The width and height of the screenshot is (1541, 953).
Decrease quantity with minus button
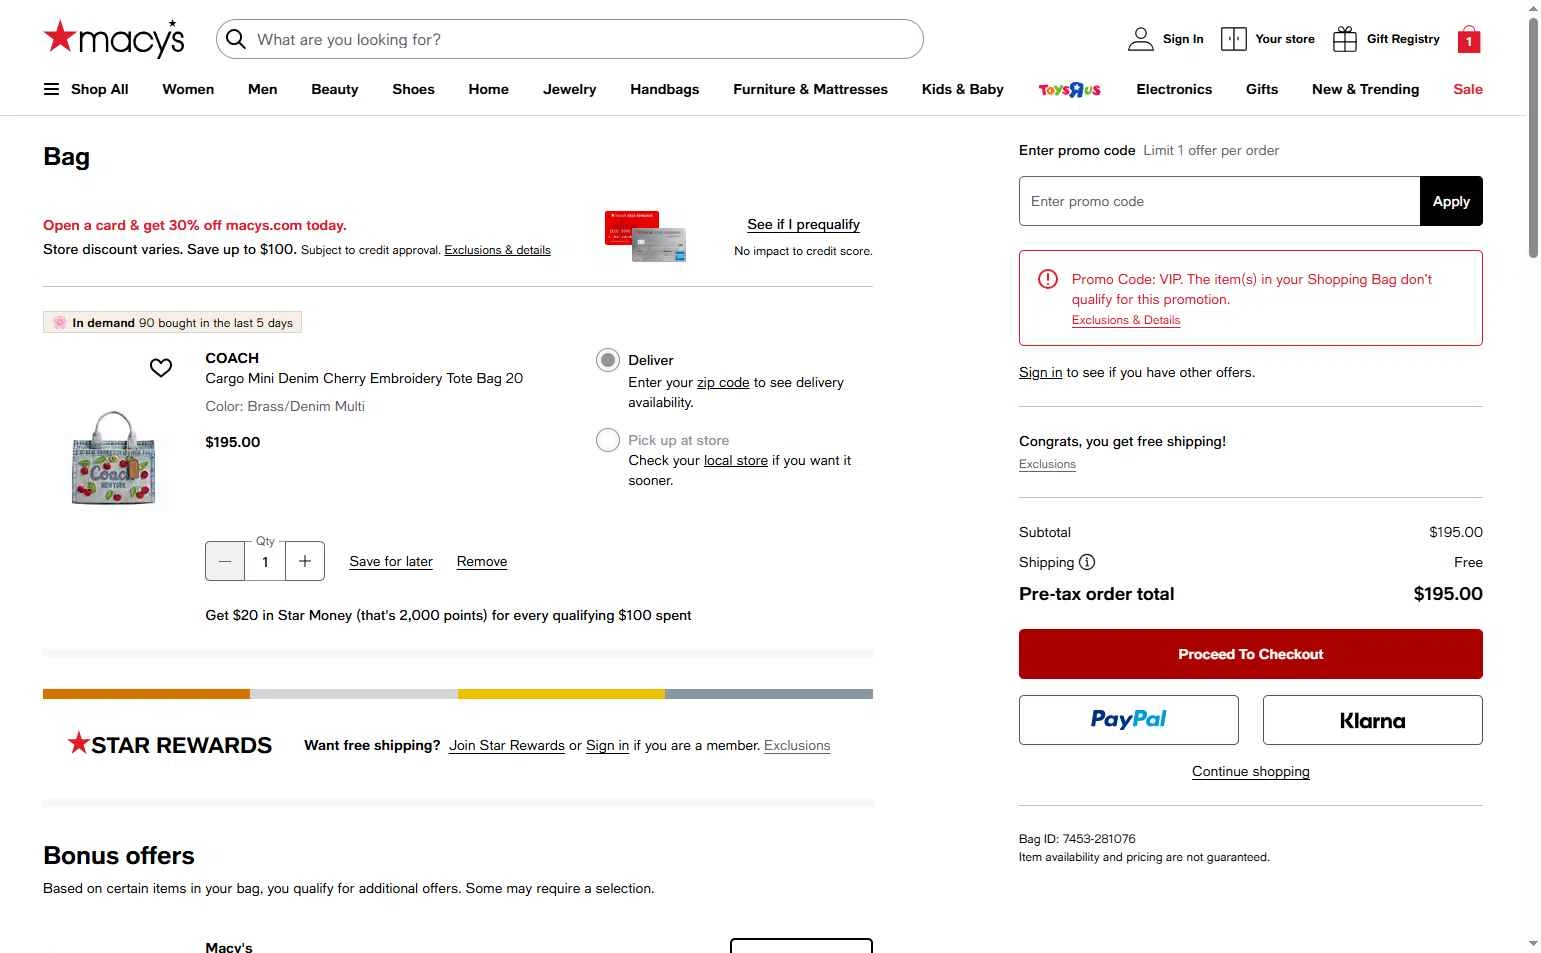coord(225,561)
